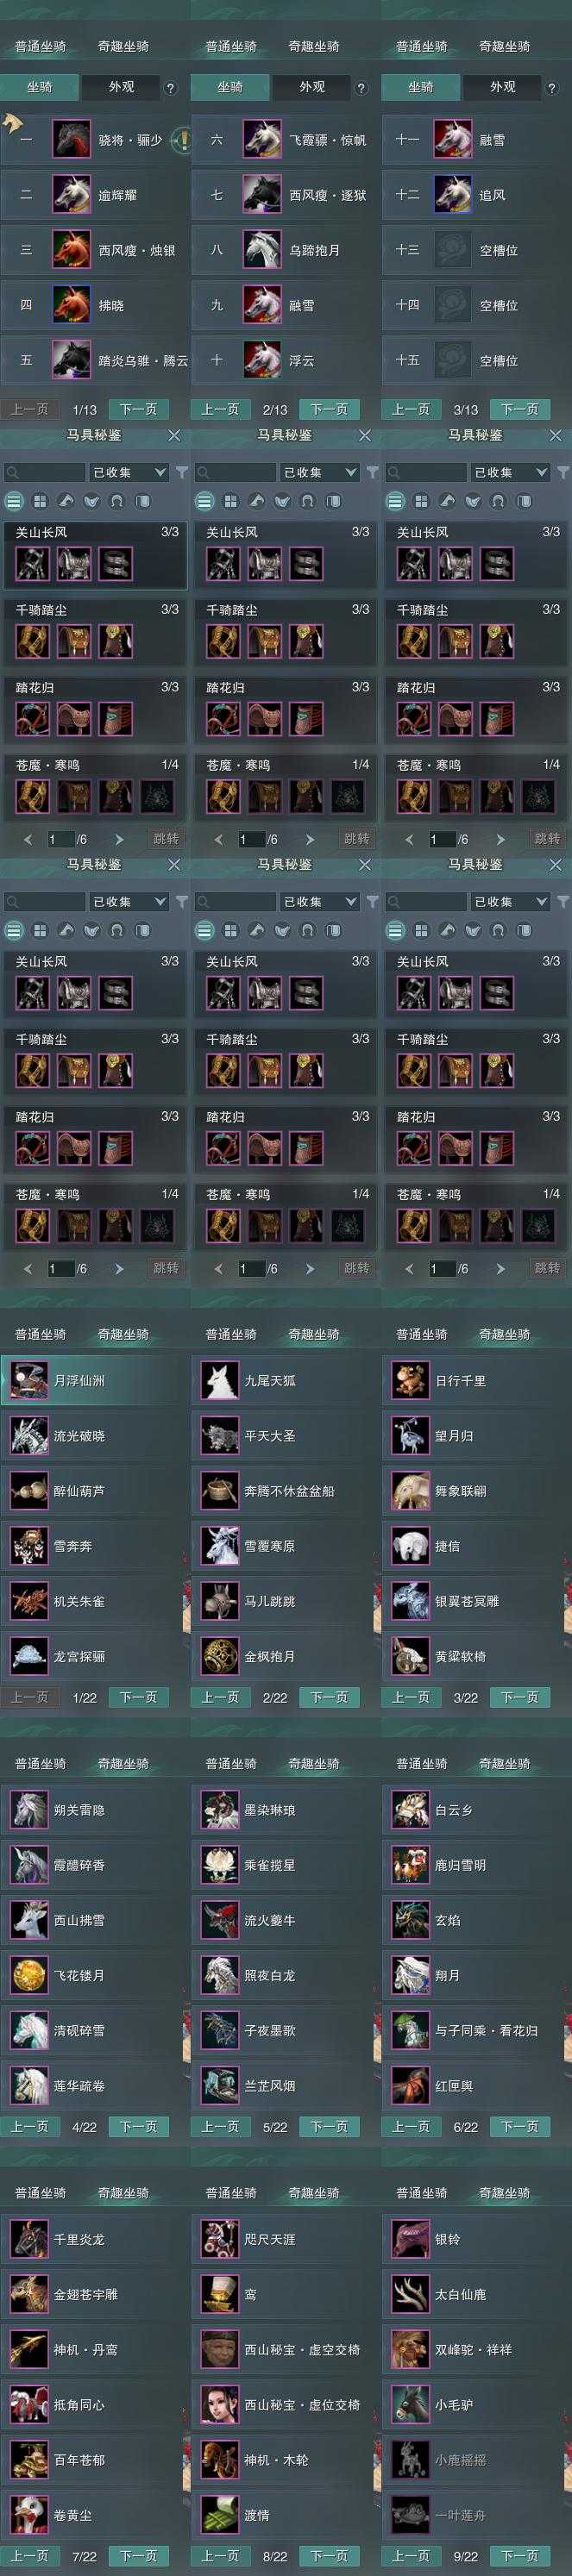
Task: Select the greyed-out 一叶莲舟 mount
Action: pyautogui.click(x=476, y=2514)
